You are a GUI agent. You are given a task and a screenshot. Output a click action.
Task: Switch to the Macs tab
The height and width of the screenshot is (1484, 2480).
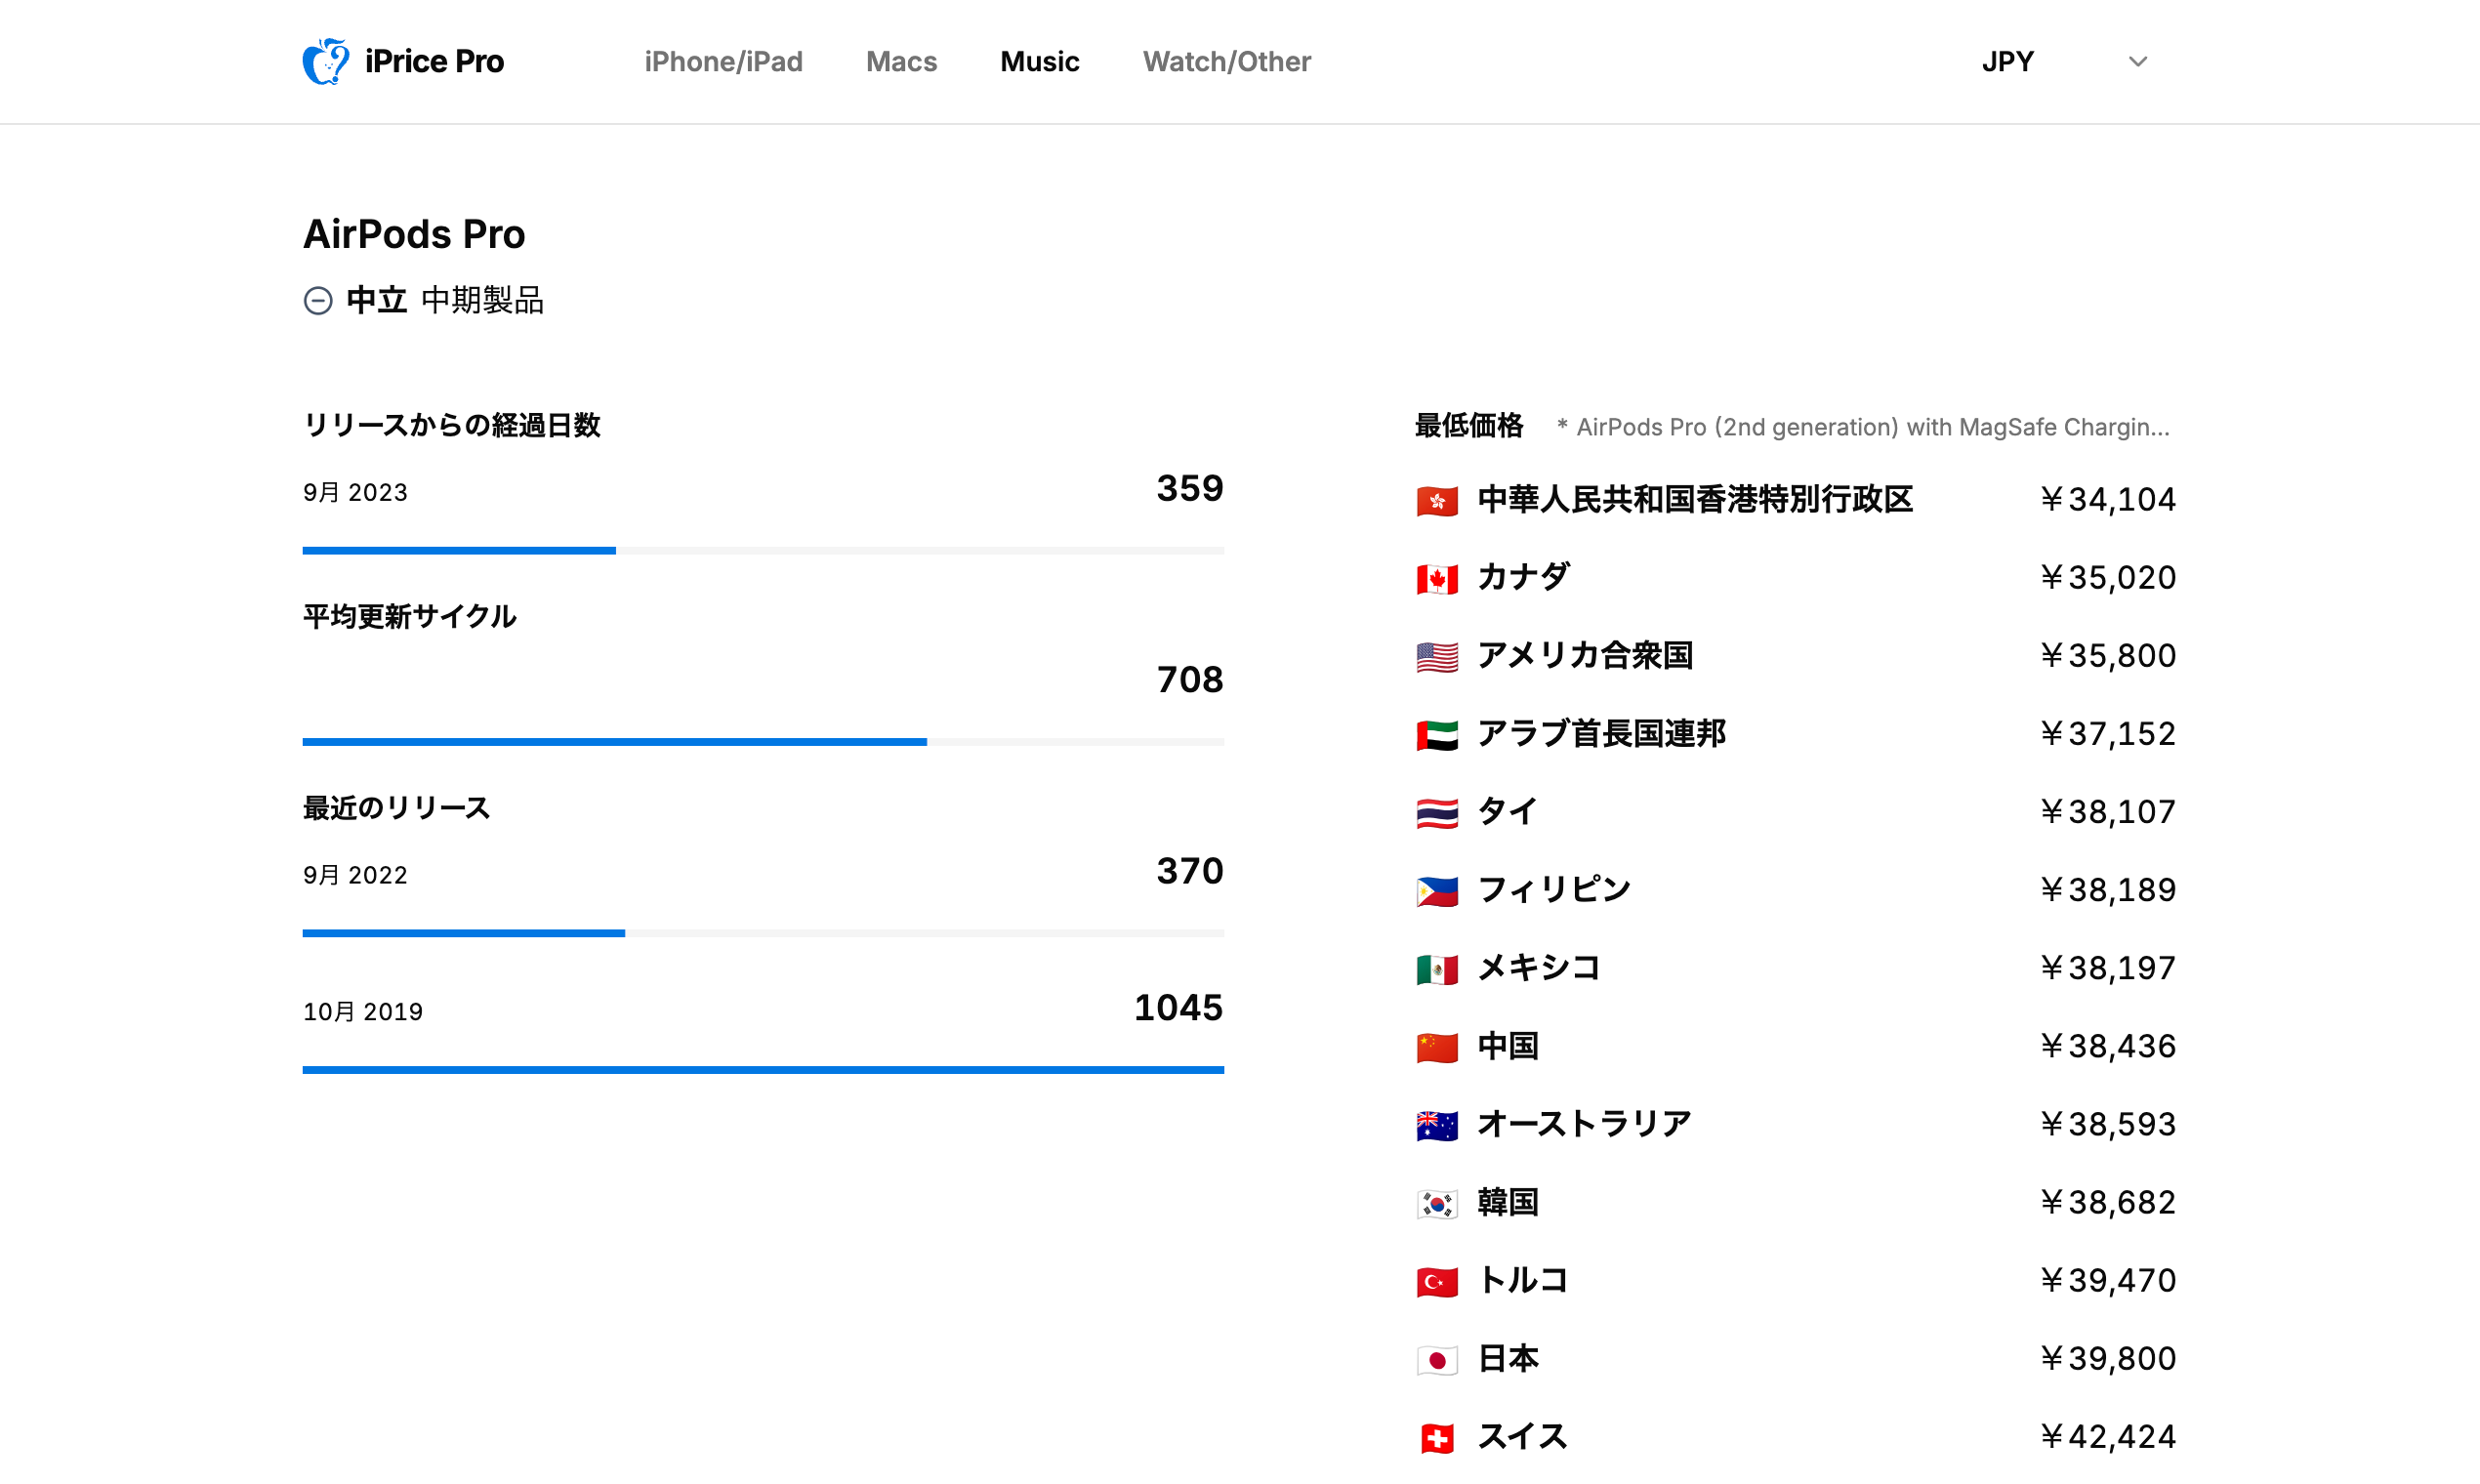point(901,61)
